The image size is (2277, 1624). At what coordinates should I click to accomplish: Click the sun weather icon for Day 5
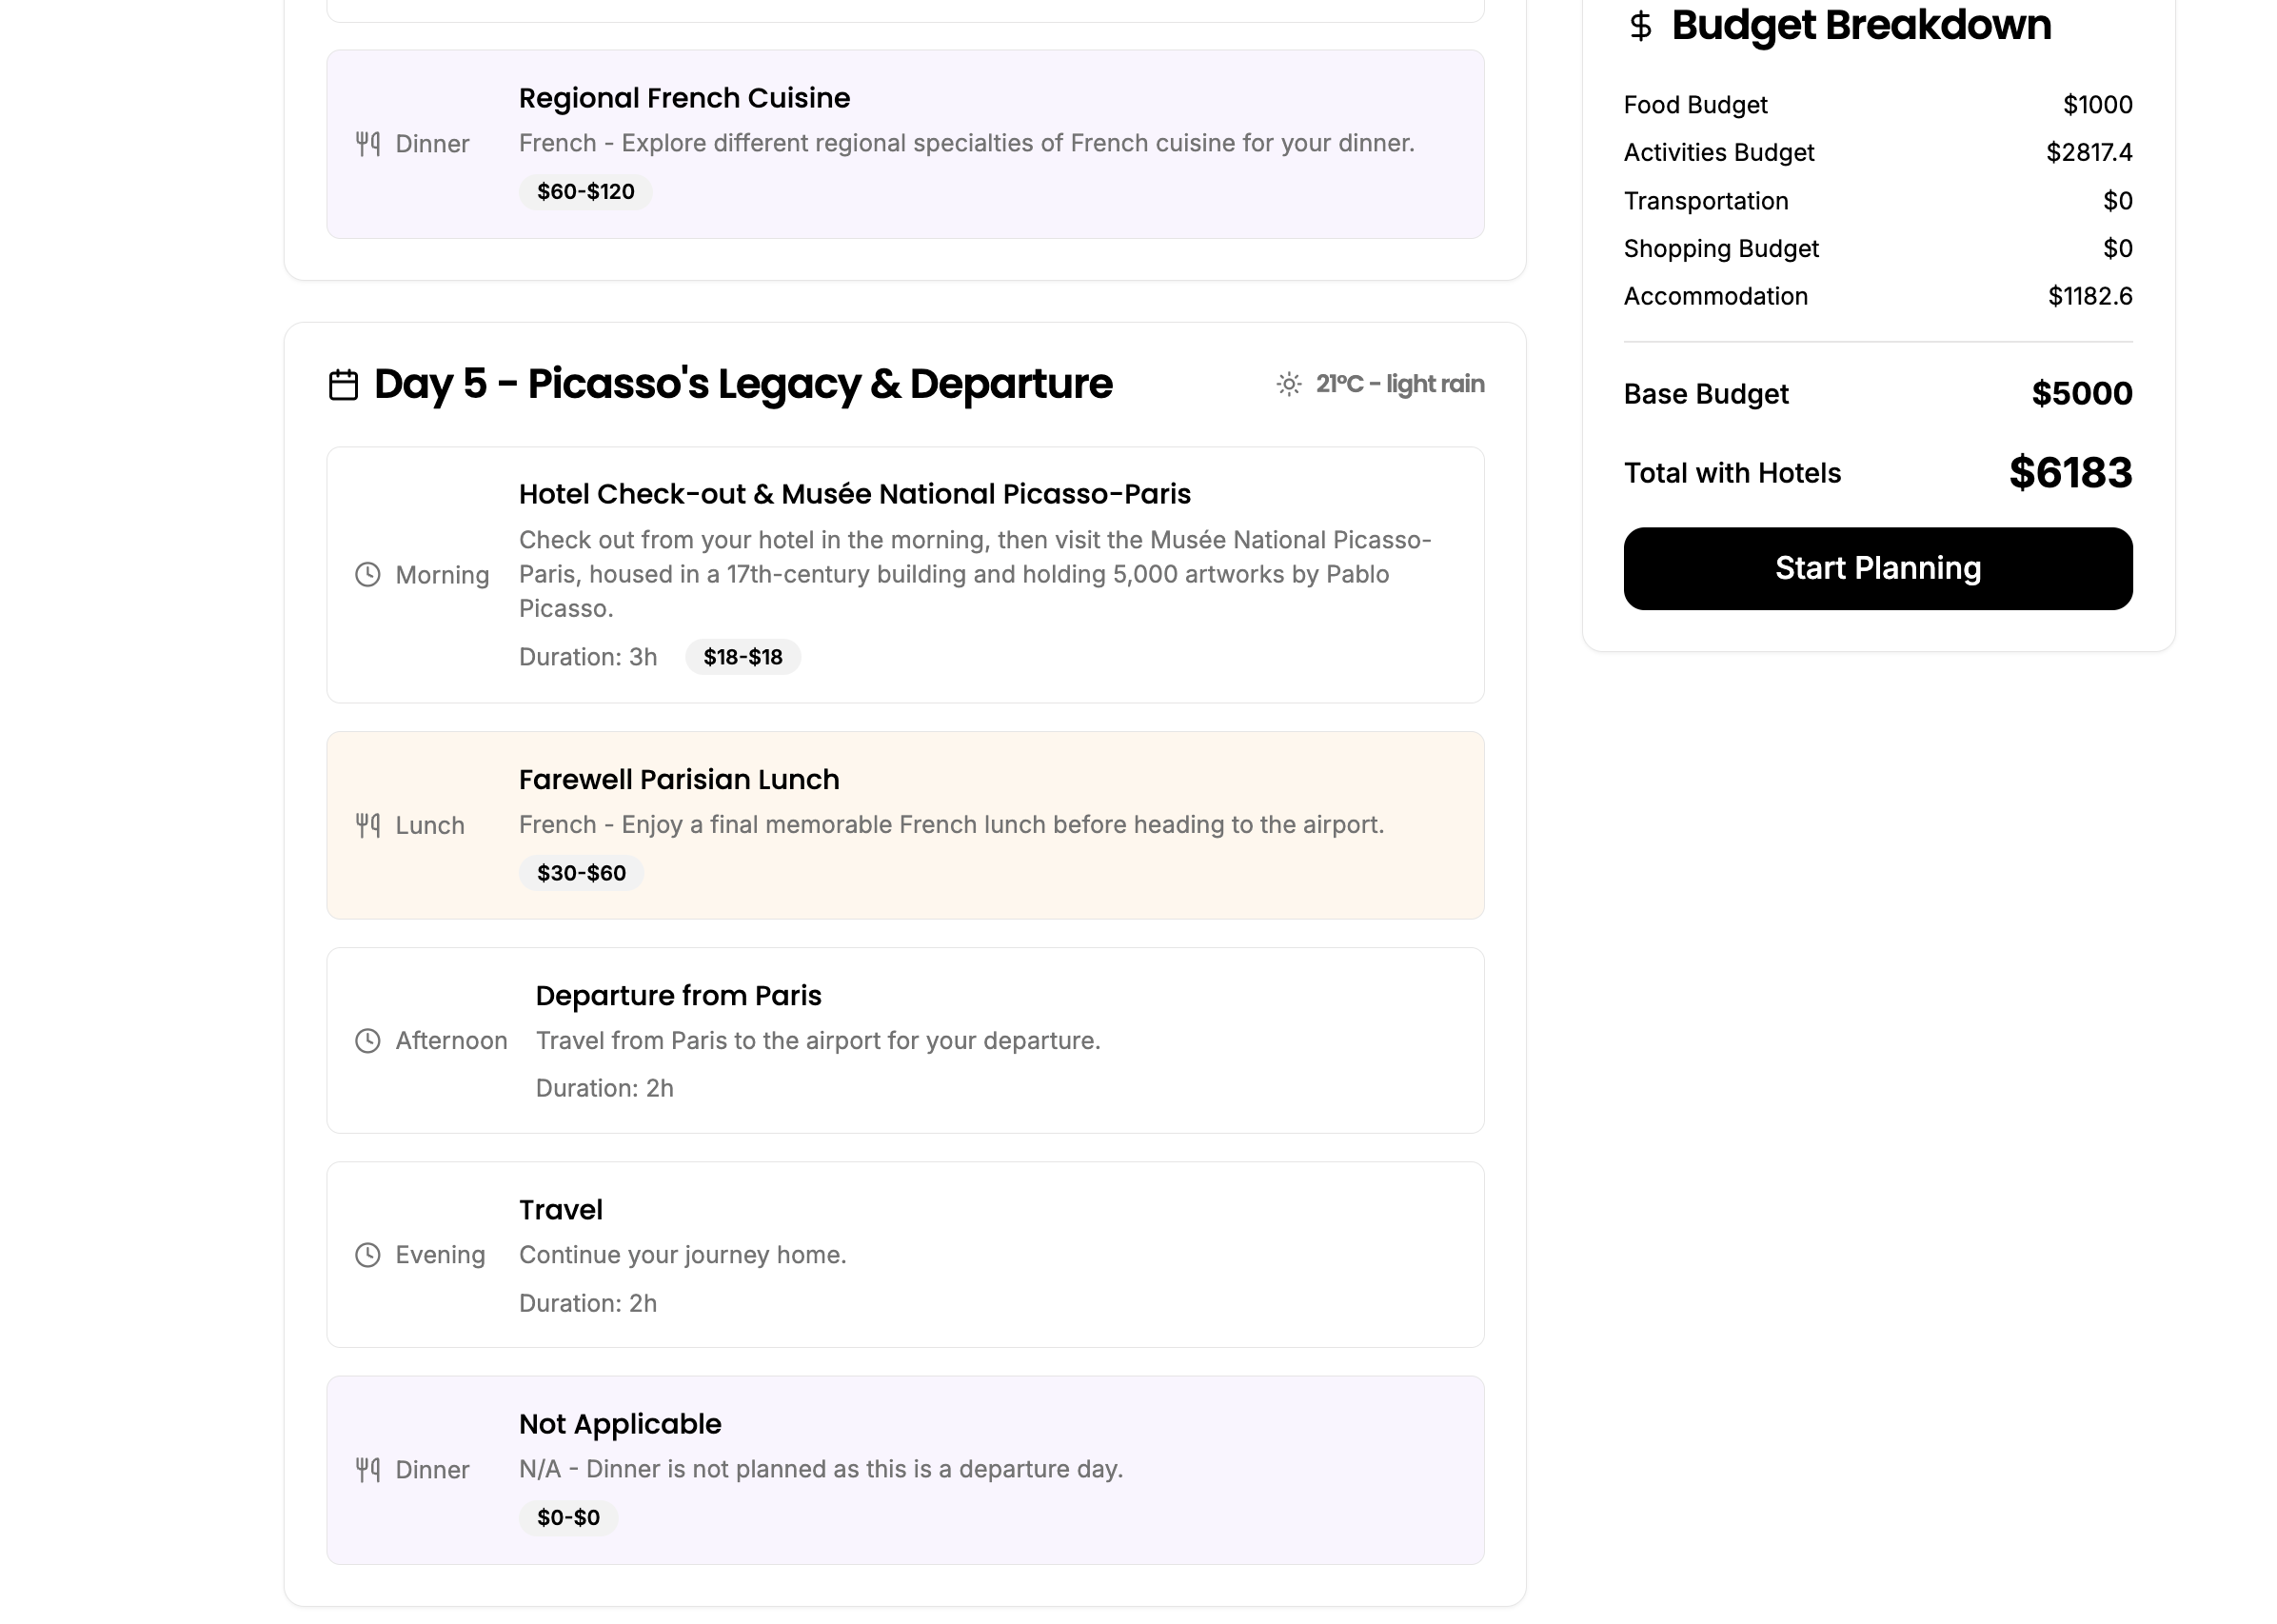click(1288, 385)
